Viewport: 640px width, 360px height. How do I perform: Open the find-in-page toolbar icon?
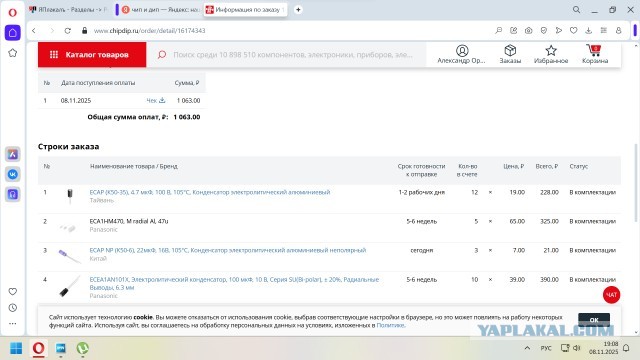[x=498, y=31]
